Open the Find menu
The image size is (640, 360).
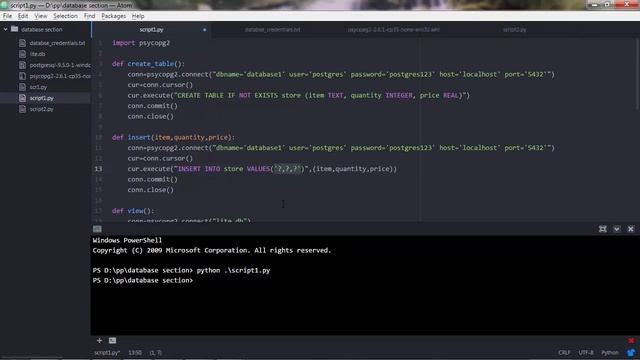(x=89, y=16)
